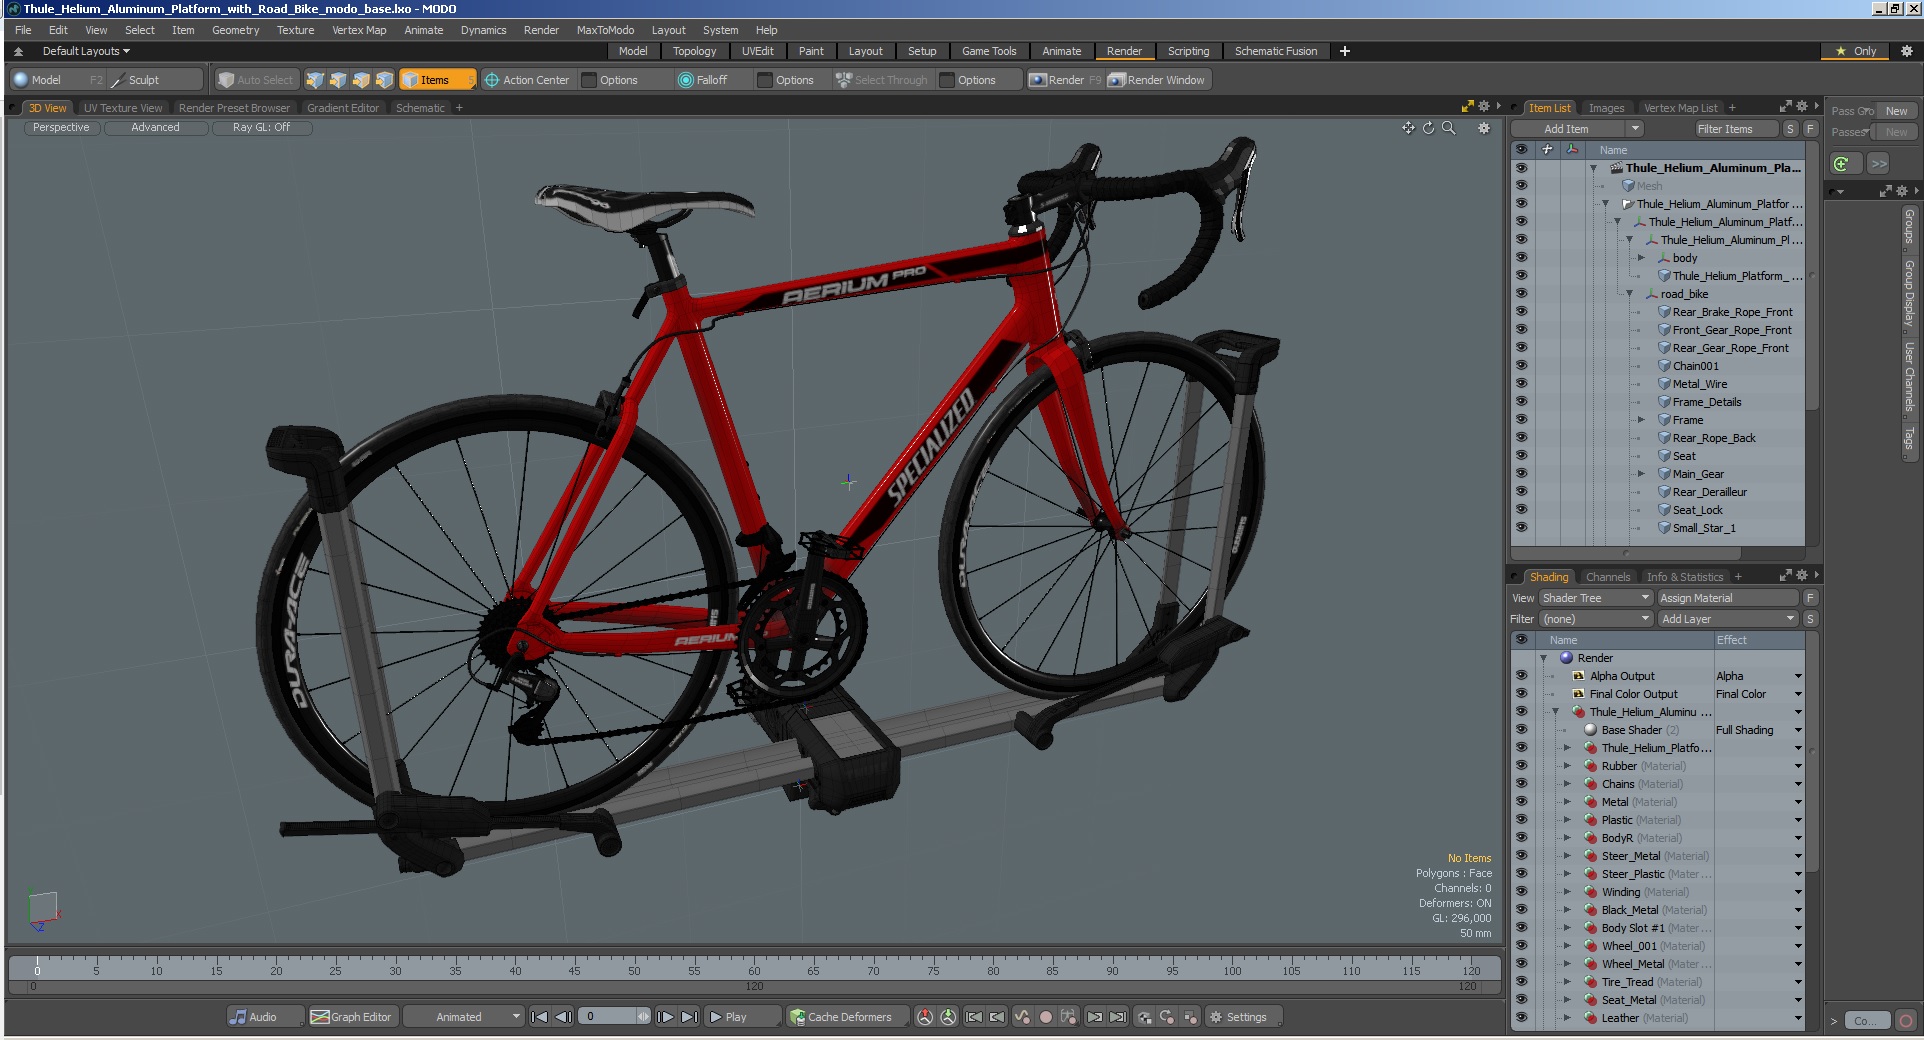Open the Add Layer dropdown
Viewport: 1924px width, 1040px height.
(1728, 619)
